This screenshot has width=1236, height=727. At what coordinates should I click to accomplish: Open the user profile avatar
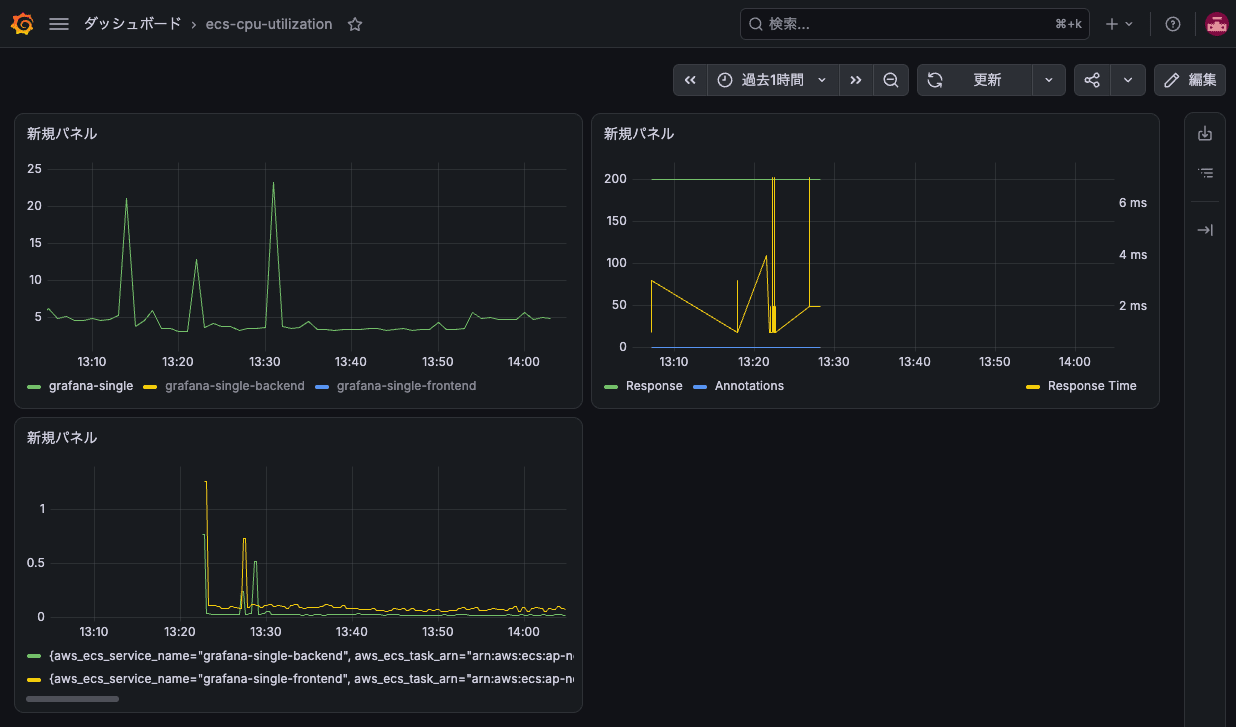pyautogui.click(x=1216, y=24)
